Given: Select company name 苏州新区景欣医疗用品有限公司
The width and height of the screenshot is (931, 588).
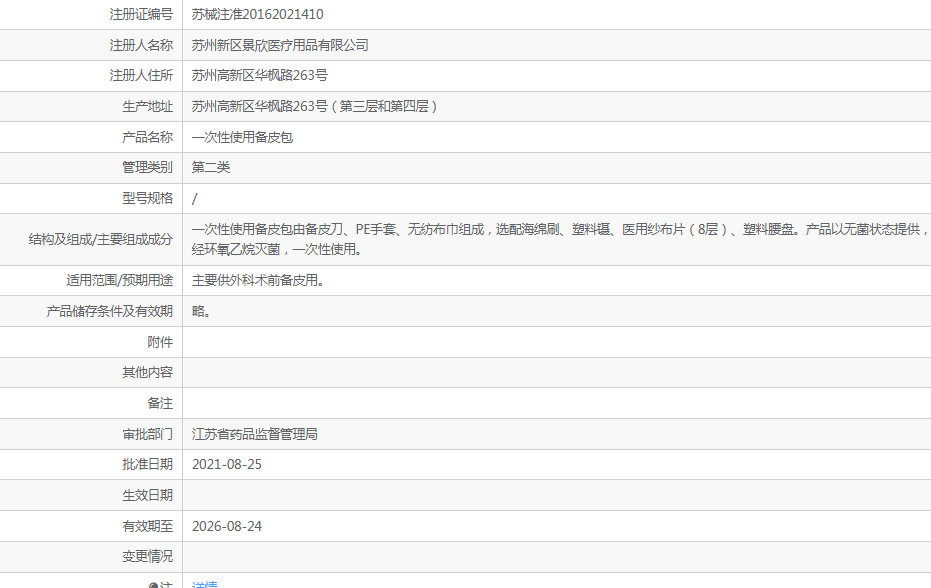Looking at the screenshot, I should [x=280, y=45].
